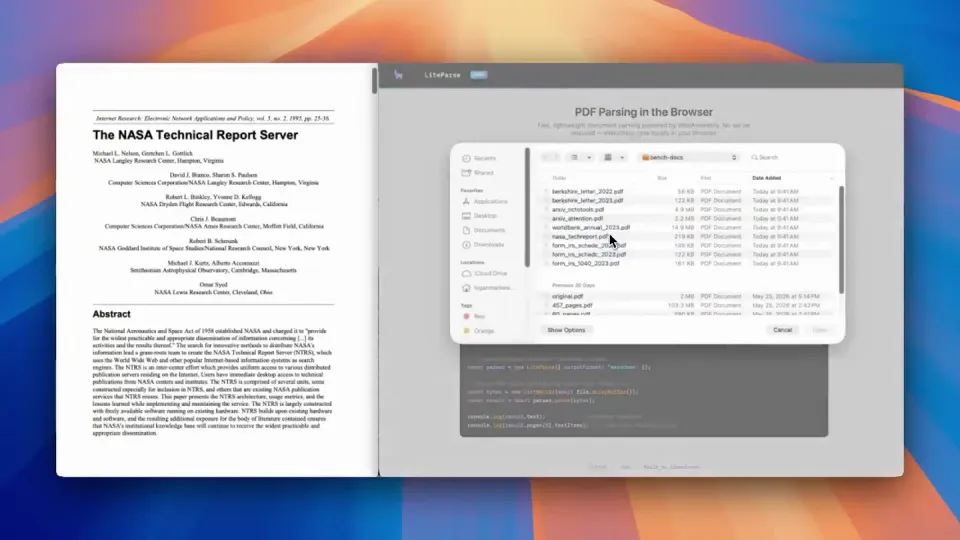Filter by the Orange tag
This screenshot has height=540, width=960.
pos(479,331)
